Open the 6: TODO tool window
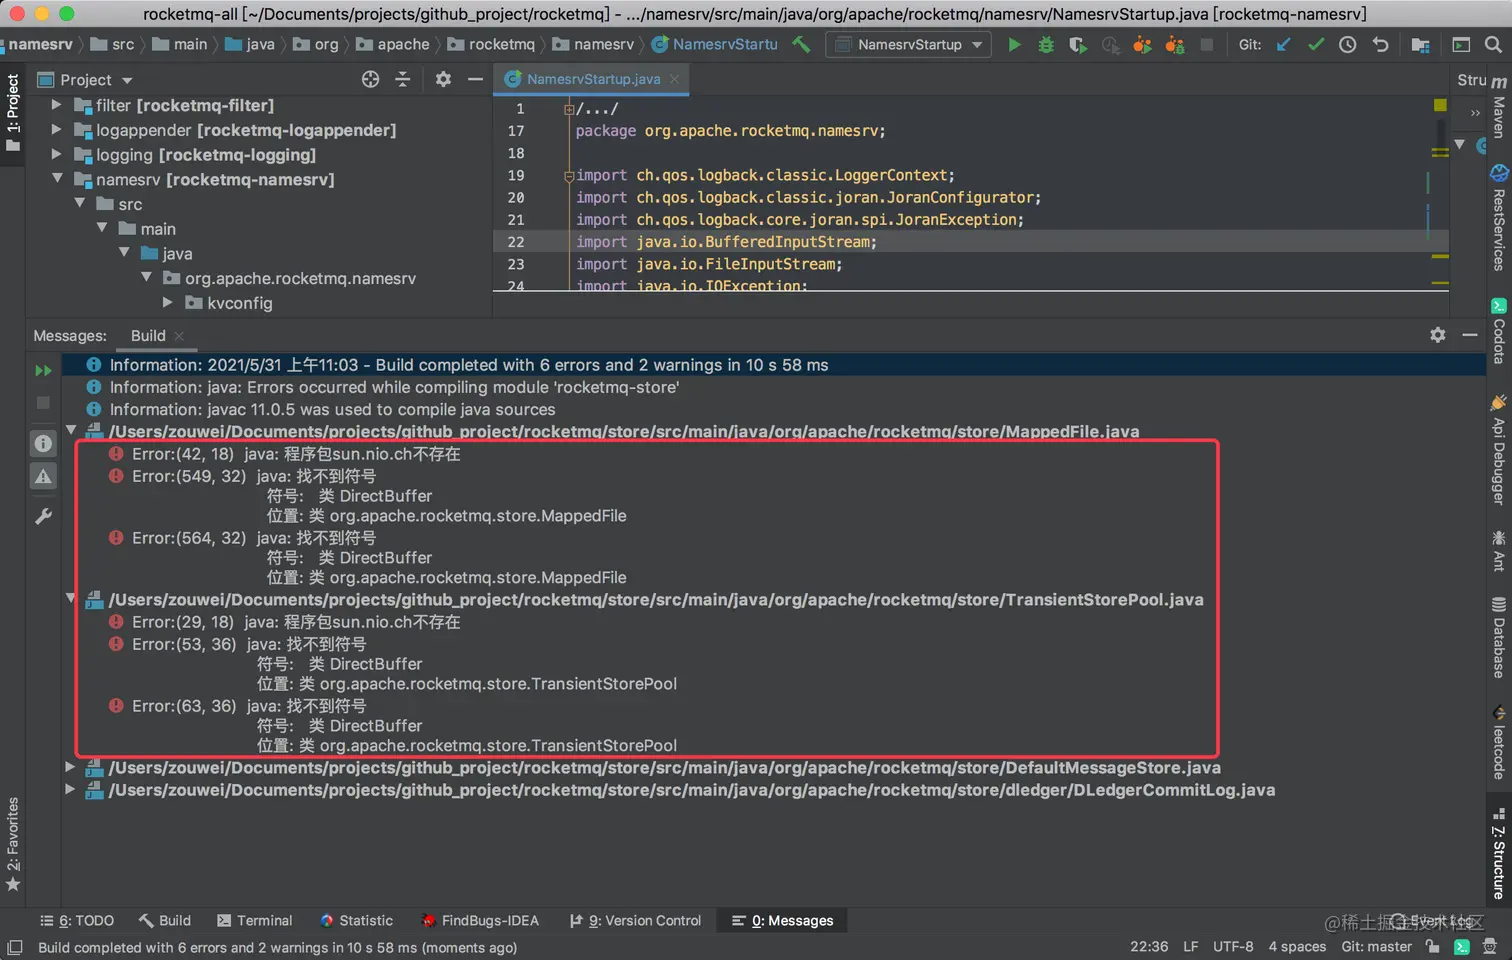1512x960 pixels. (76, 920)
